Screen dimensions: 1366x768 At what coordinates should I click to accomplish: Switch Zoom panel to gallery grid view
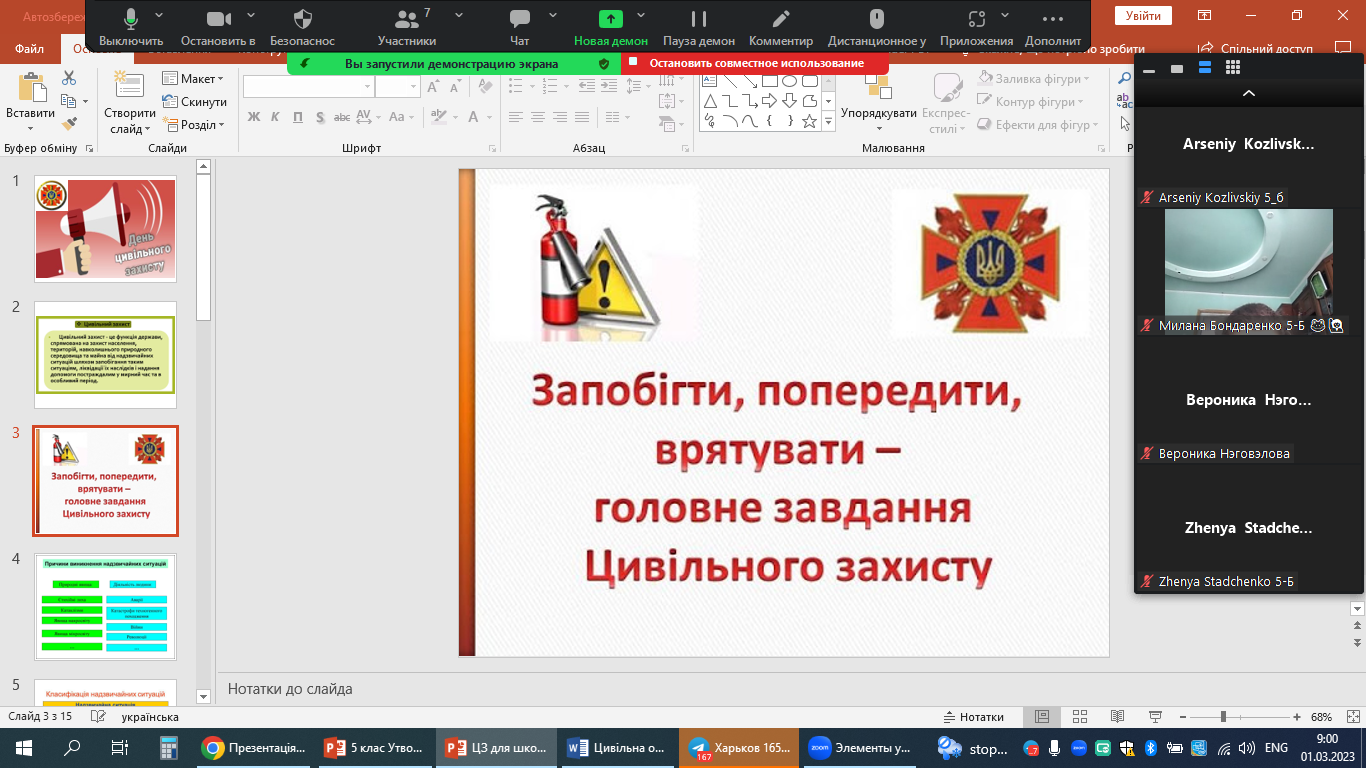1233,67
